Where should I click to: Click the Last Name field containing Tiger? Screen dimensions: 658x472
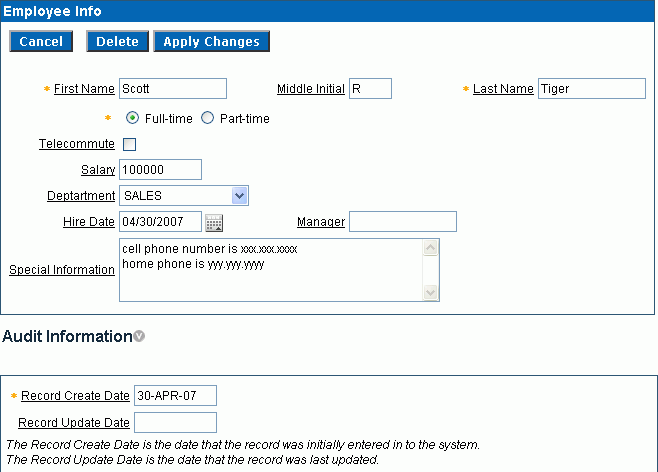(591, 89)
